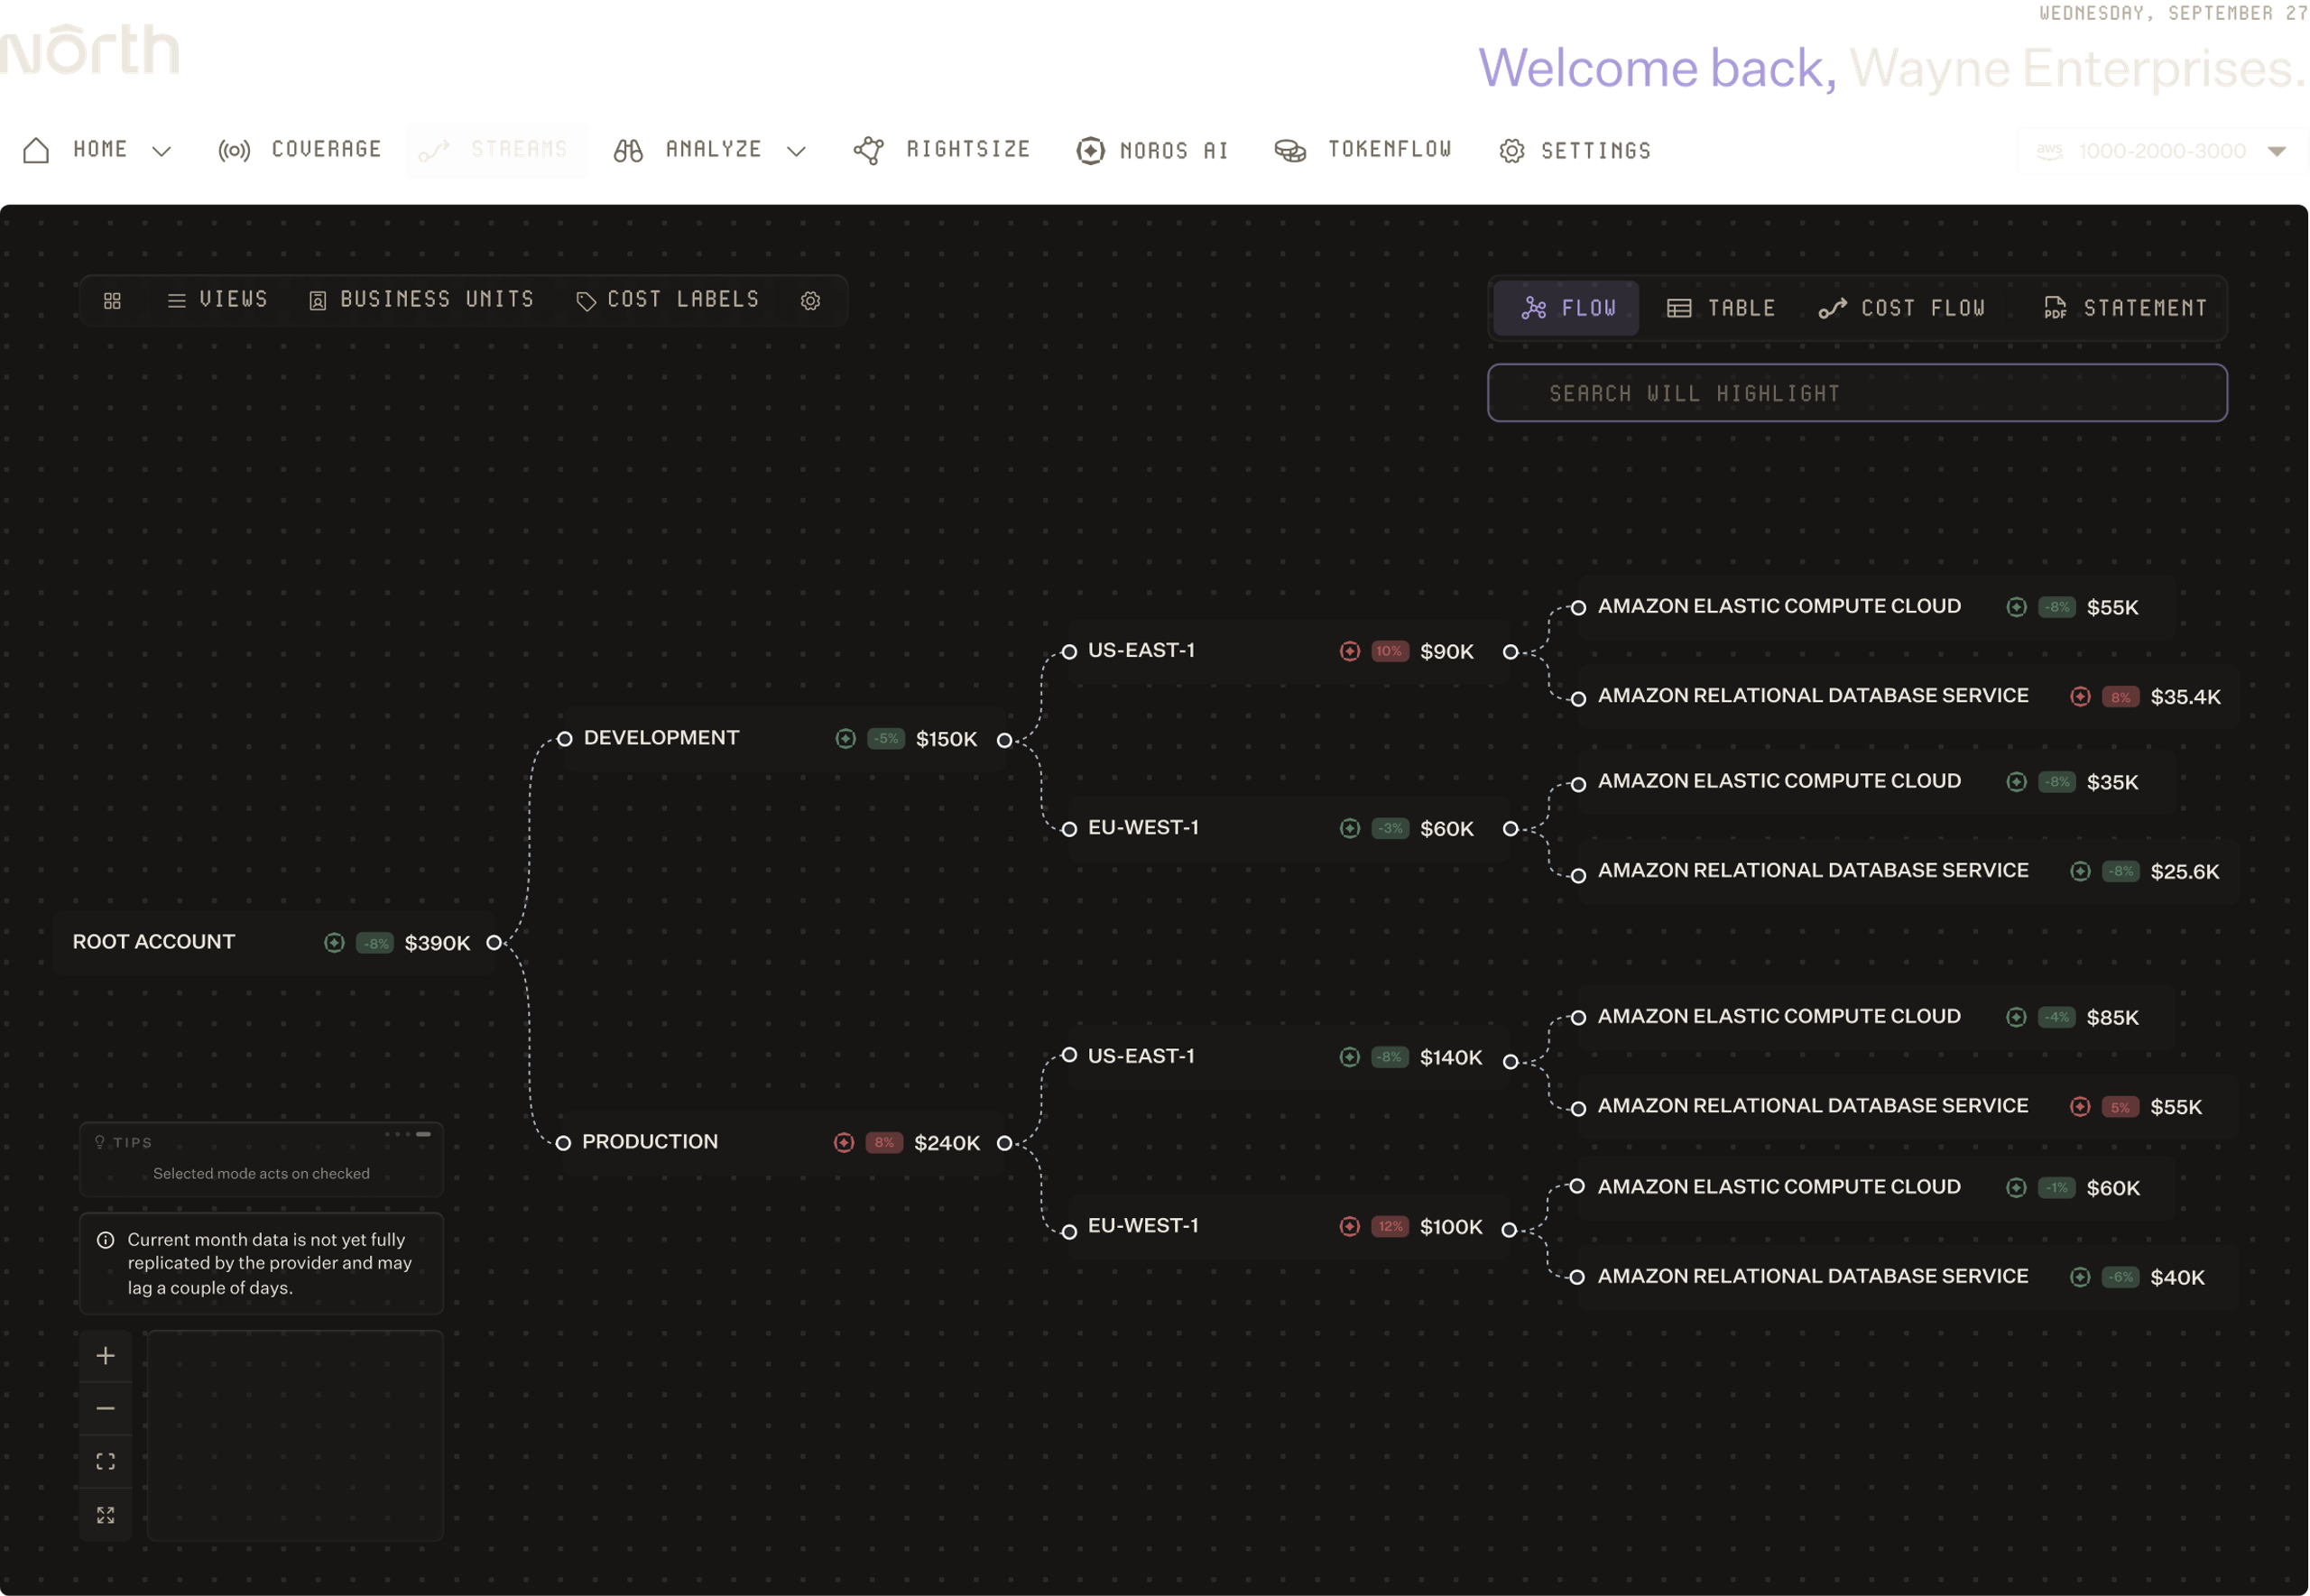Click alert icon on Relational Database Service $35.4K

pyautogui.click(x=2081, y=696)
